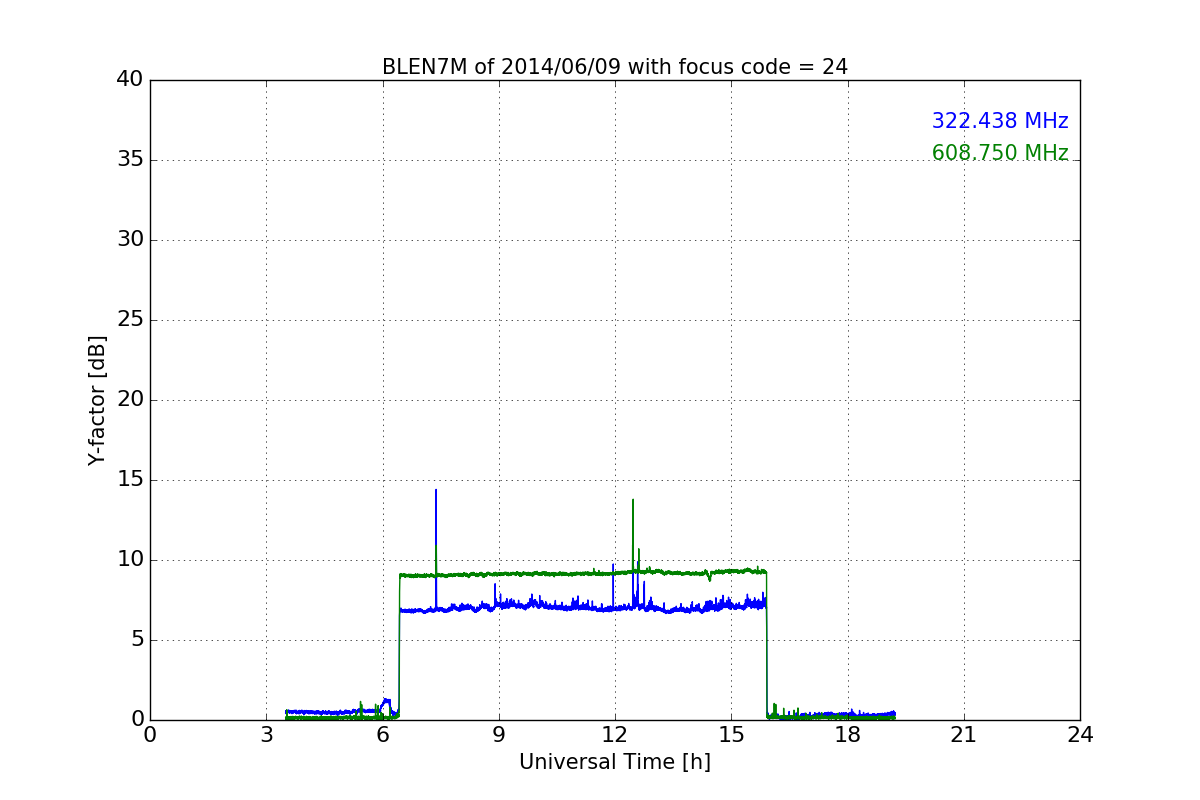Click y-axis tick label 40
The width and height of the screenshot is (1200, 800).
(130, 80)
